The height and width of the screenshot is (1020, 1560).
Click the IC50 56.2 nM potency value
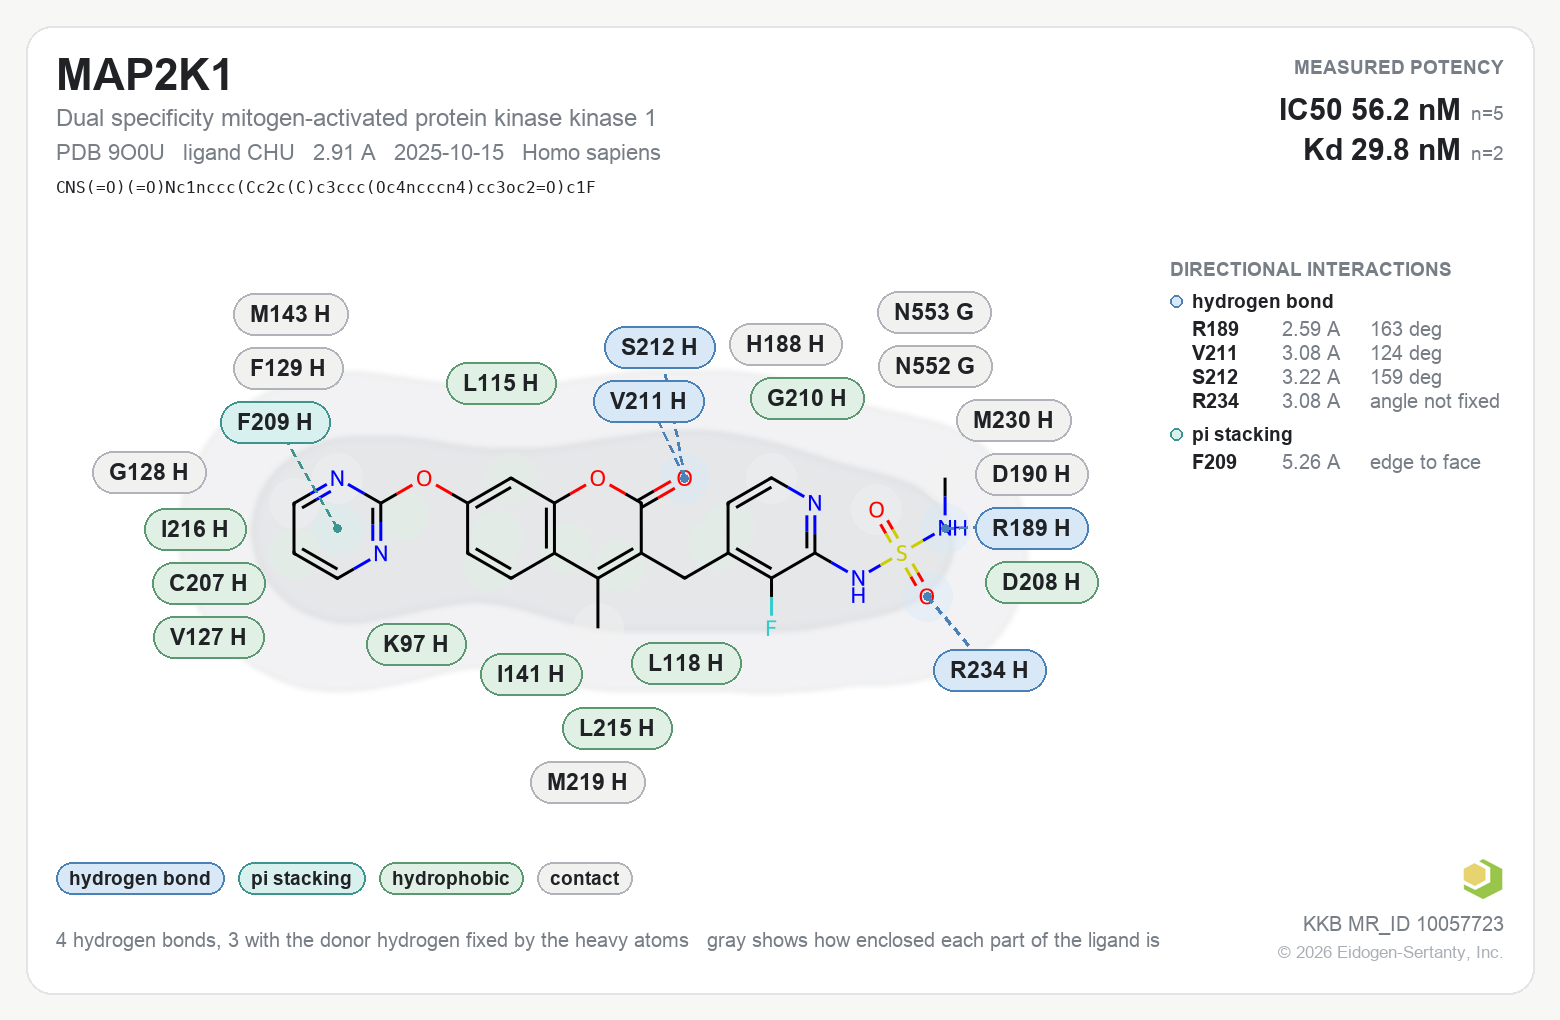coord(1369,109)
